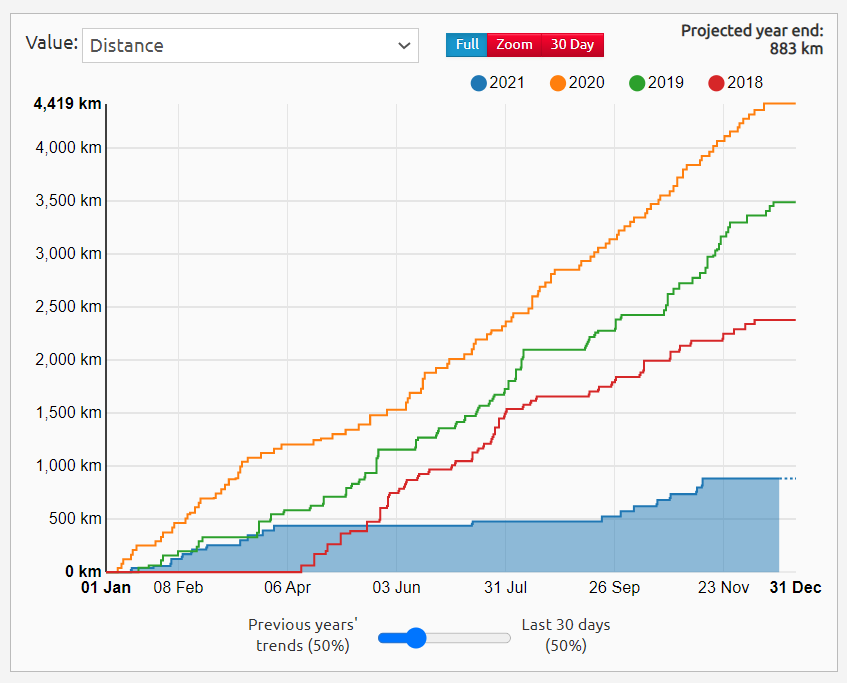Open the Value dropdown showing Distance
This screenshot has width=847, height=683.
[240, 45]
